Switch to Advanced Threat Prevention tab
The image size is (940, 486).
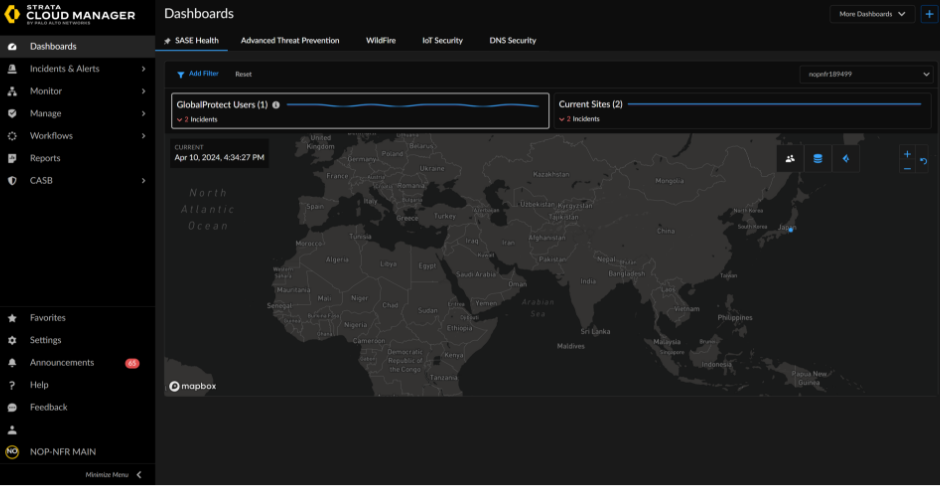pos(290,41)
